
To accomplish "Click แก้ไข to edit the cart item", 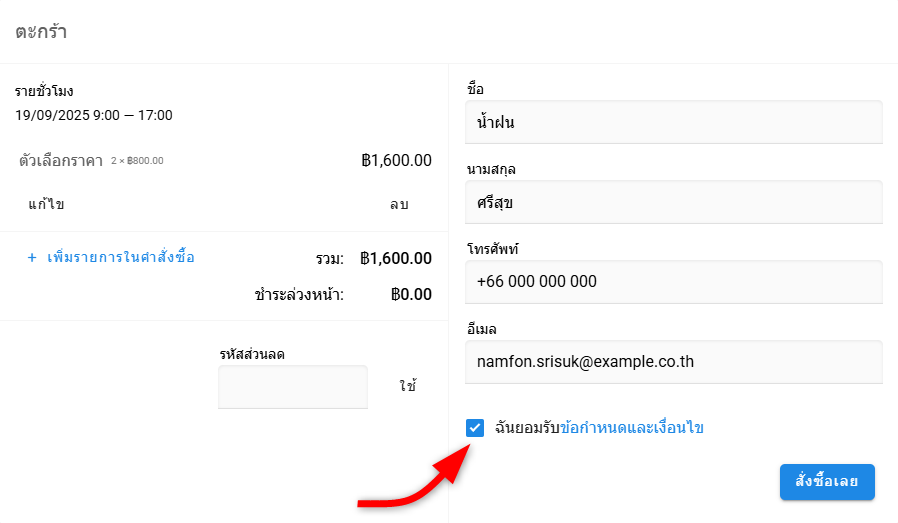I will tap(46, 204).
